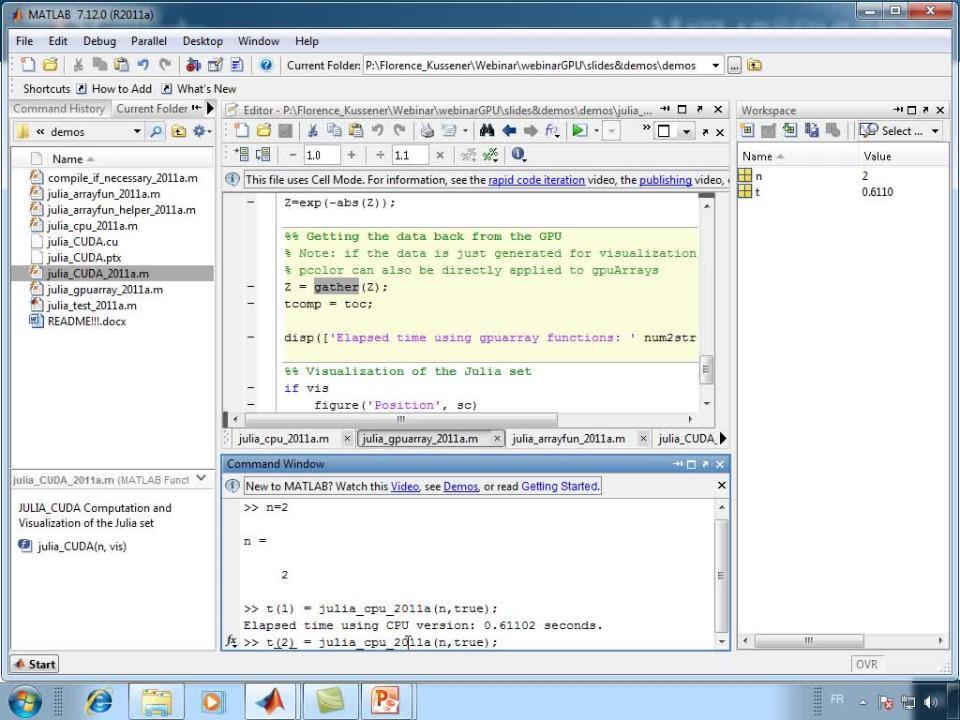Click the Demos link in Command Window
The image size is (960, 720).
click(x=460, y=486)
